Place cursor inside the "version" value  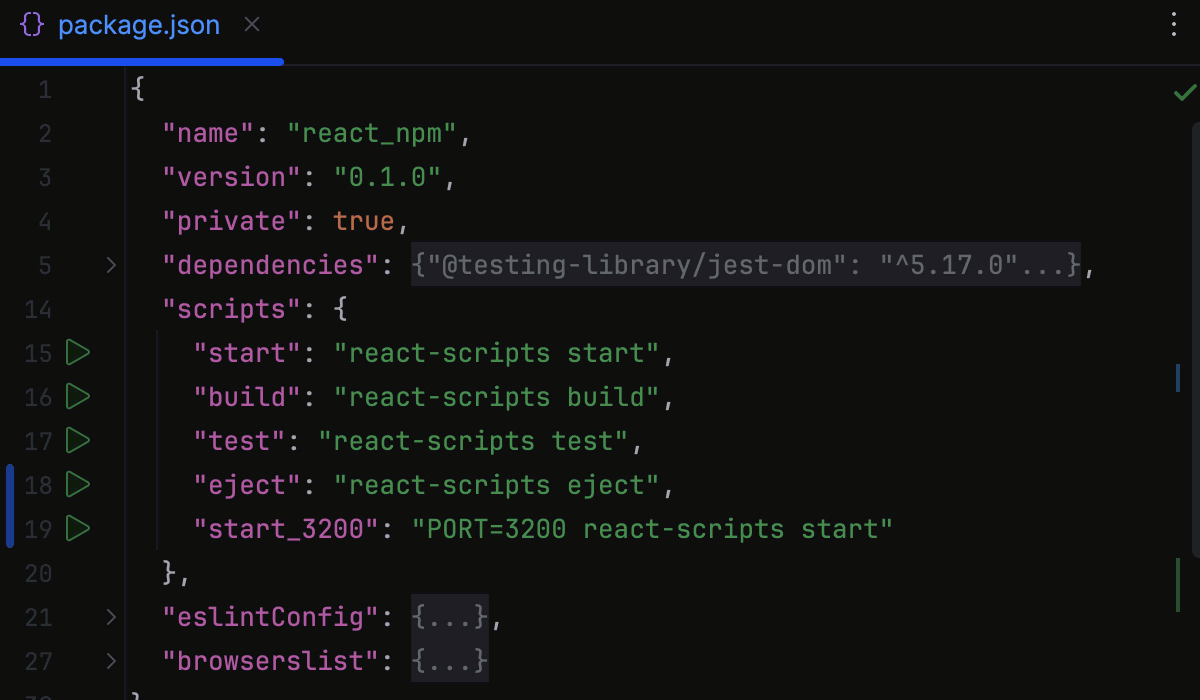tap(385, 177)
